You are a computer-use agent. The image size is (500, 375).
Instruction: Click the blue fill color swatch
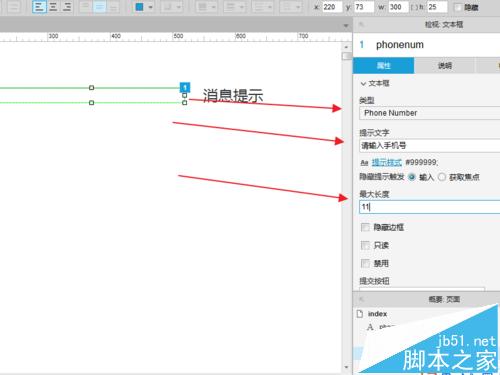[x=140, y=7]
